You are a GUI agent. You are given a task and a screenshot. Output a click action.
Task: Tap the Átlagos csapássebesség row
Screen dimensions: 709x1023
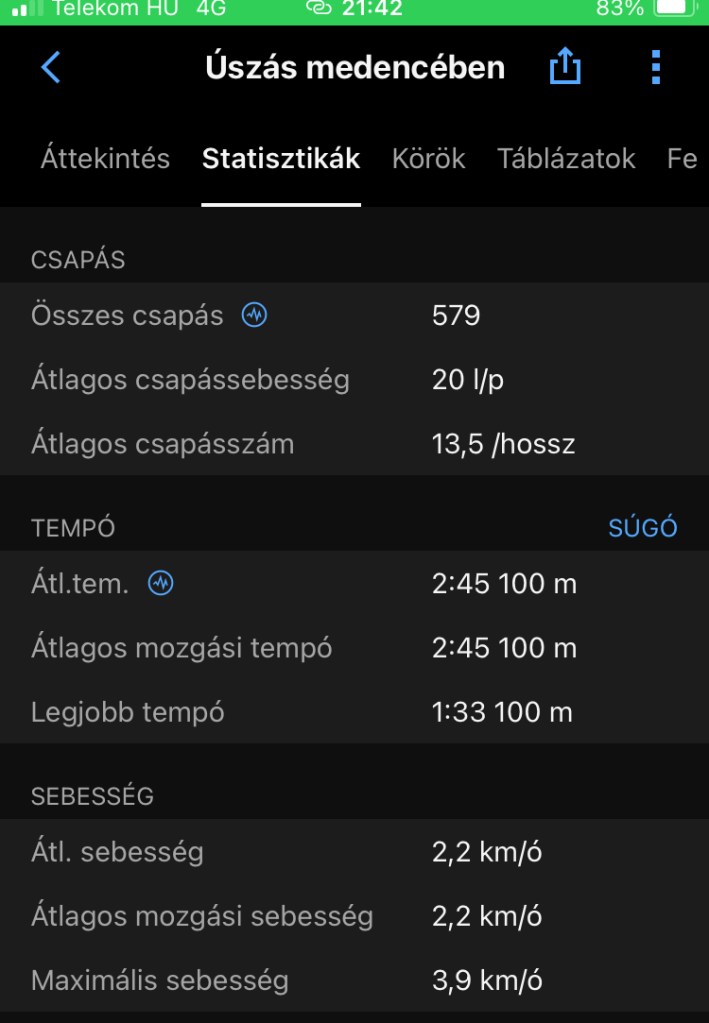(x=354, y=380)
